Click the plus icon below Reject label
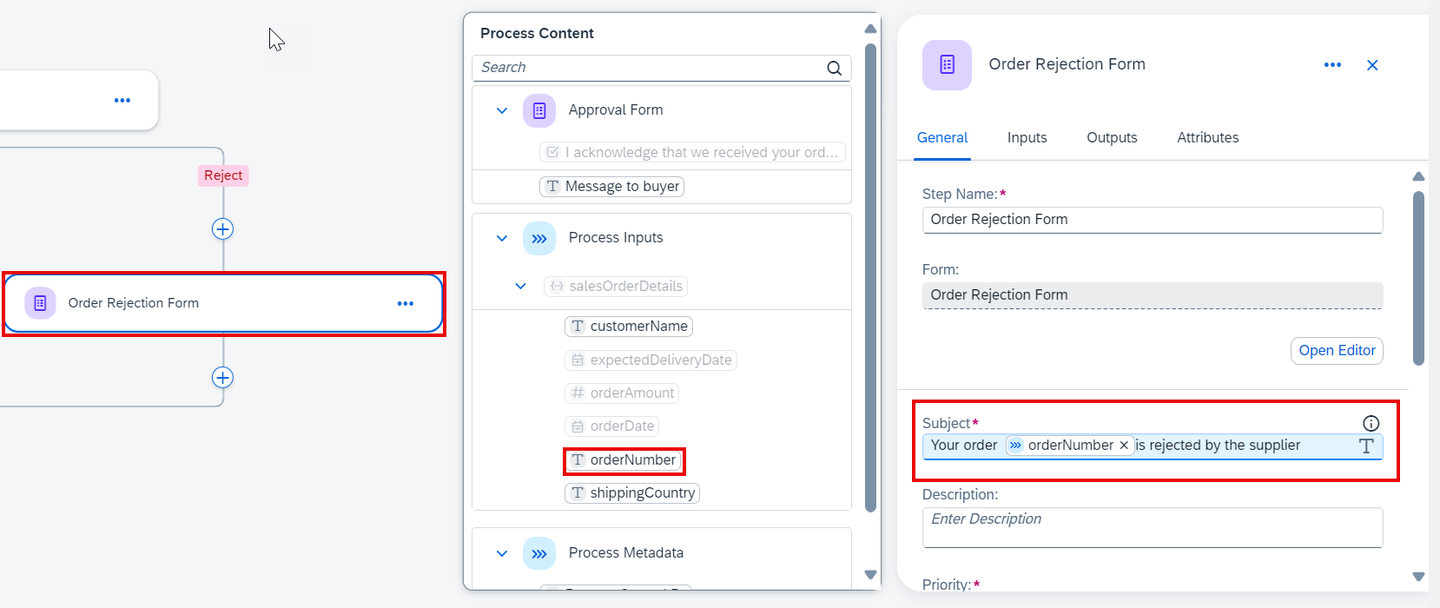This screenshot has width=1440, height=608. (222, 229)
